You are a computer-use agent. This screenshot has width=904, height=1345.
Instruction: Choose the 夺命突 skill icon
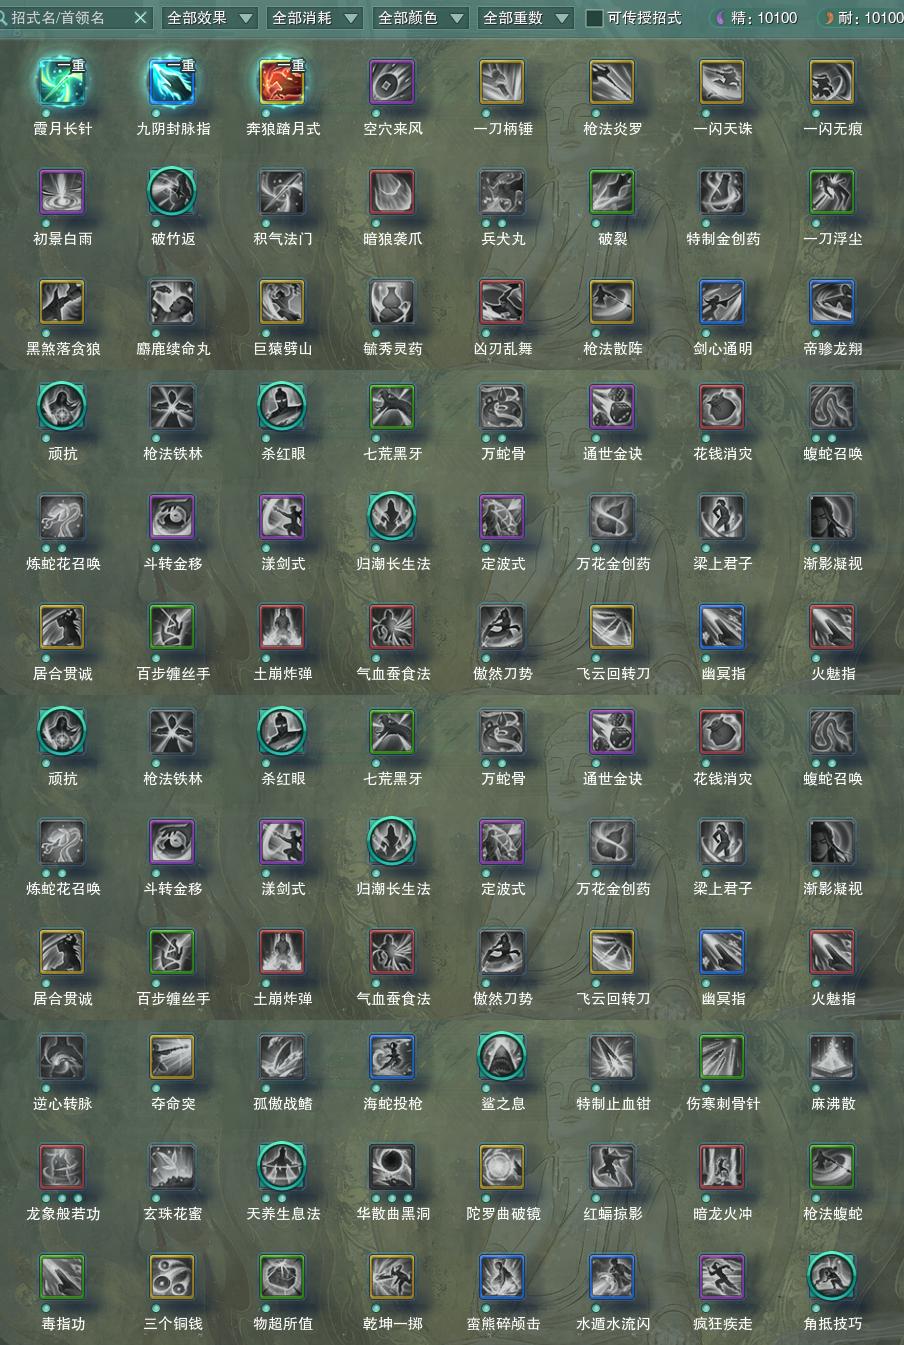pyautogui.click(x=173, y=1057)
